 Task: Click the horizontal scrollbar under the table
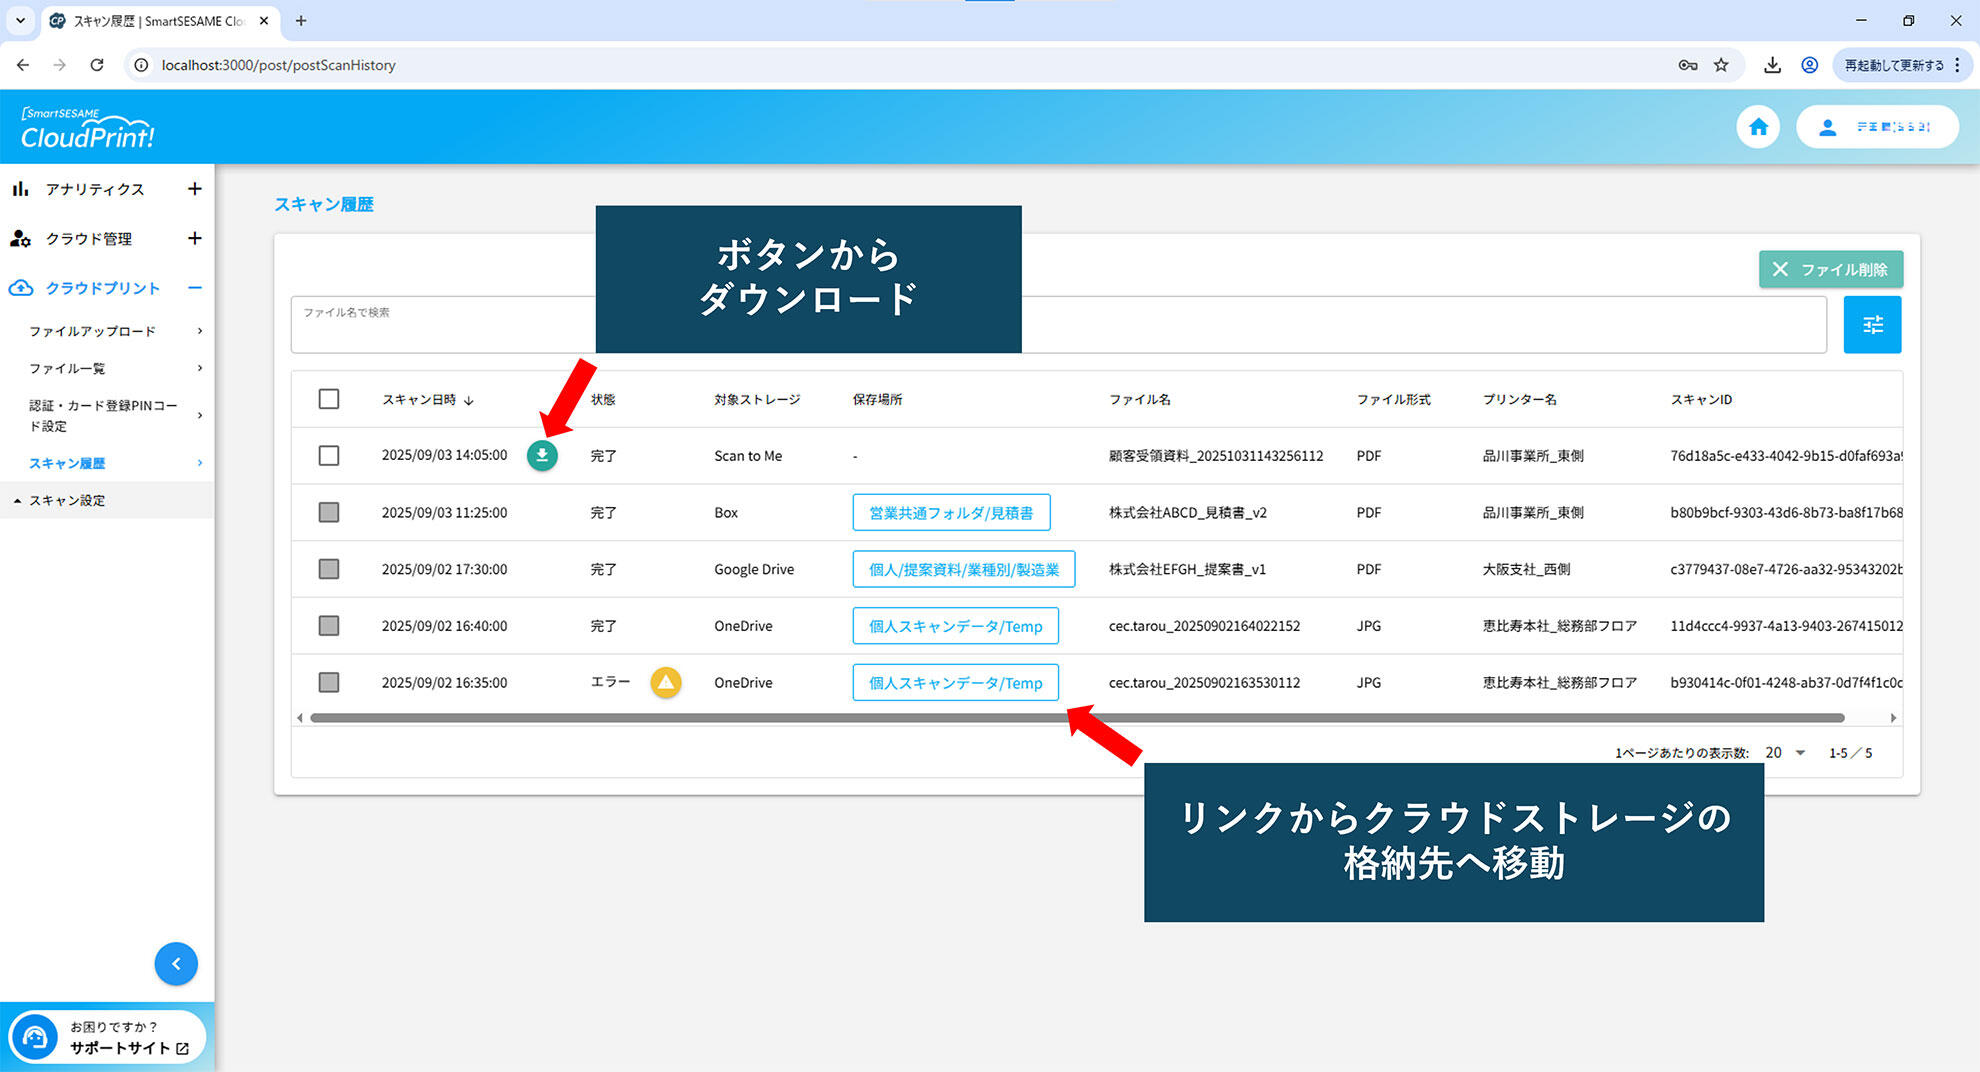point(1076,718)
